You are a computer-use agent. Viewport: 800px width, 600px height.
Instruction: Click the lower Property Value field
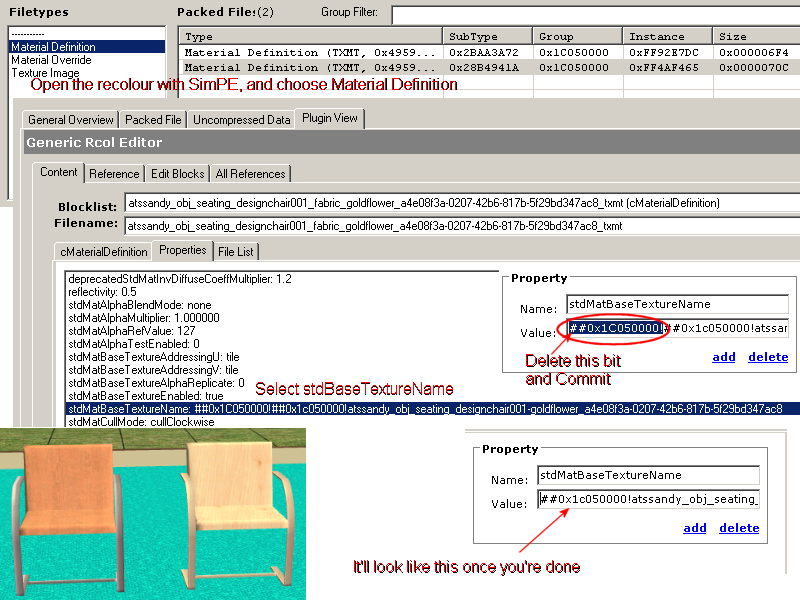tap(648, 499)
